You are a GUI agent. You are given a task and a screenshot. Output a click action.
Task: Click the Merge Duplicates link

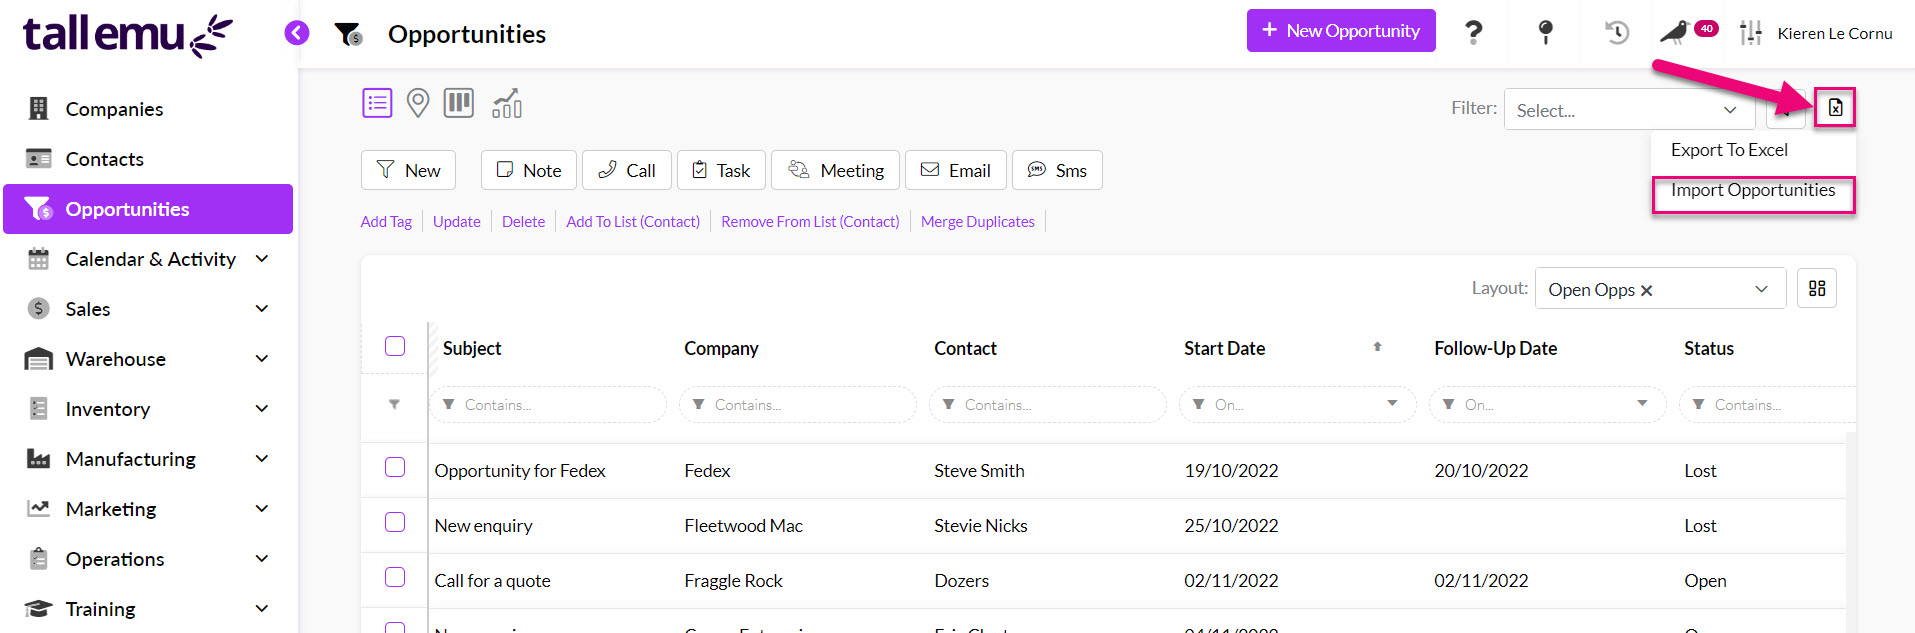click(978, 221)
